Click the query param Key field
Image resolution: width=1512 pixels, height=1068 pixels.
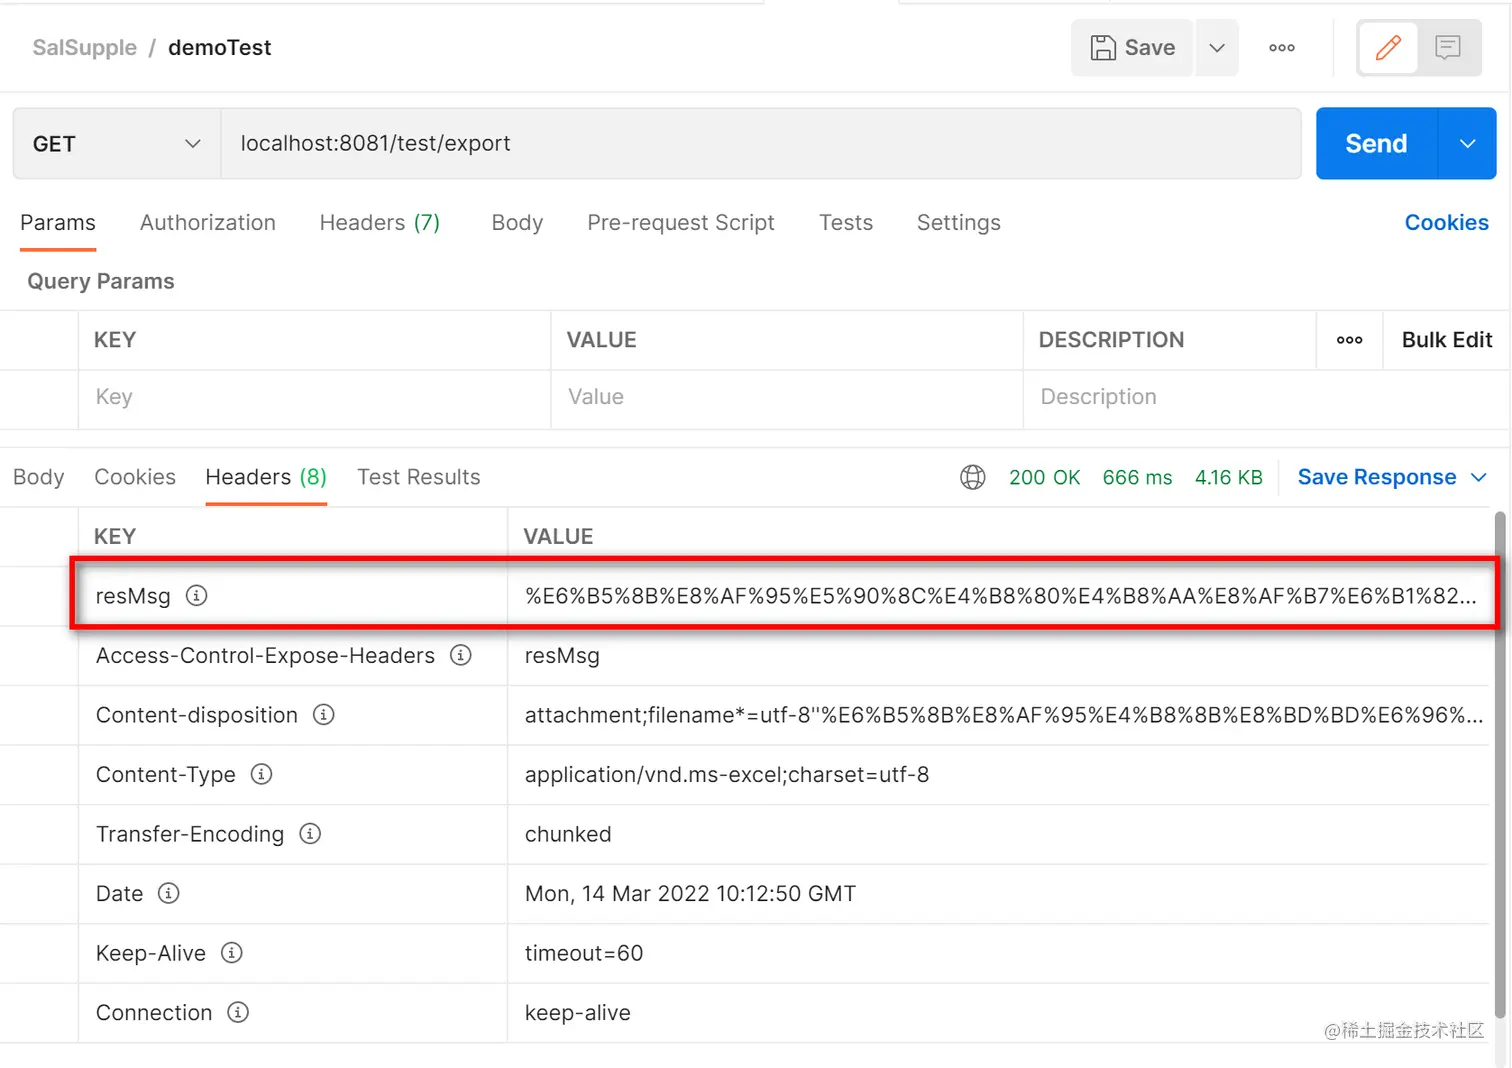tap(315, 397)
